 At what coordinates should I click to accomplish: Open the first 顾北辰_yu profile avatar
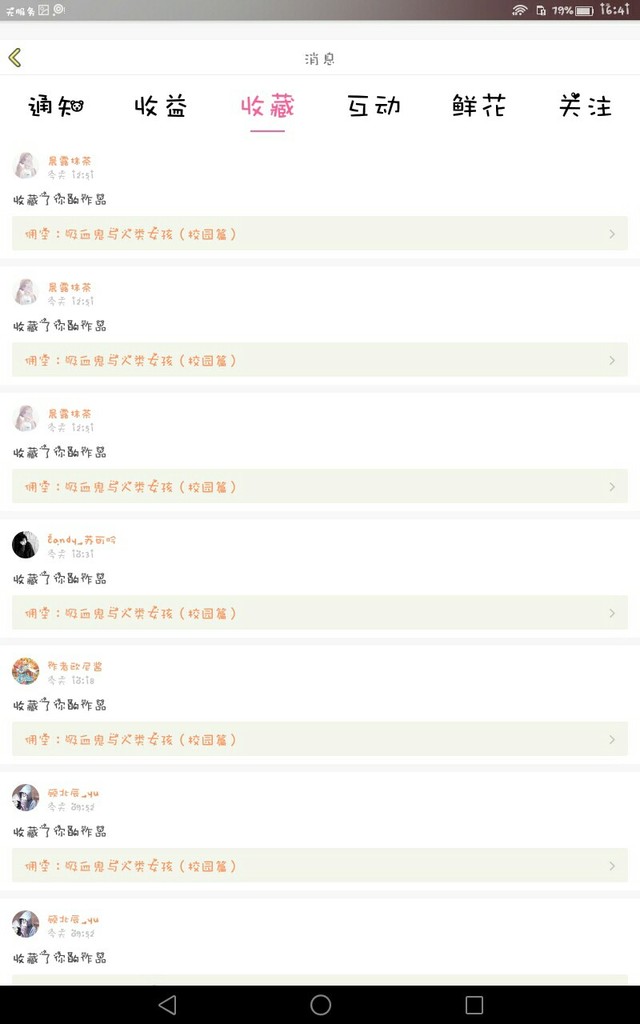click(25, 797)
